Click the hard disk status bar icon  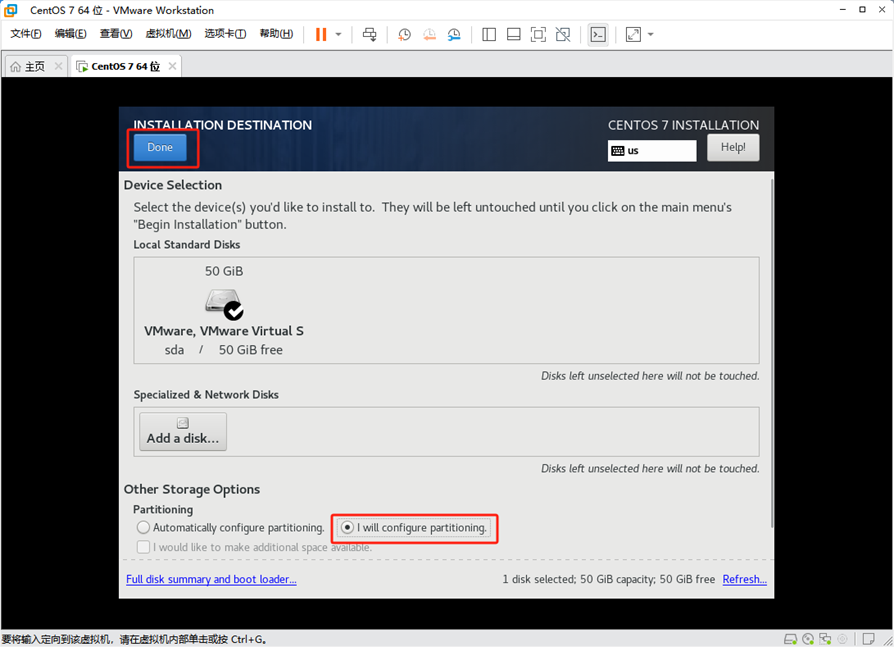[790, 639]
